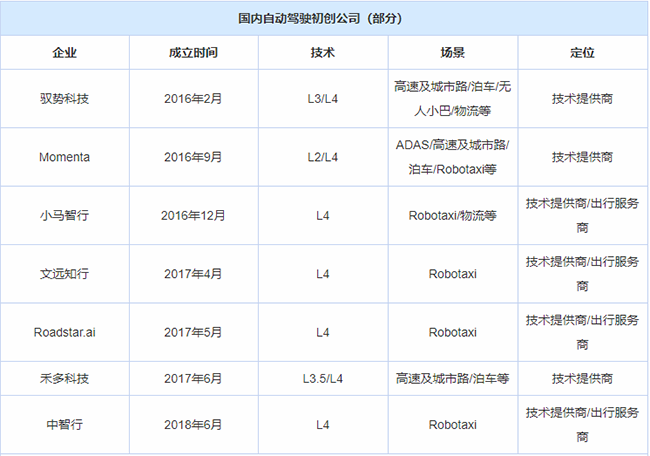This screenshot has height=456, width=650.
Task: Click the table title 国内自动驾驶初创公司（部分）
Action: pos(320,19)
